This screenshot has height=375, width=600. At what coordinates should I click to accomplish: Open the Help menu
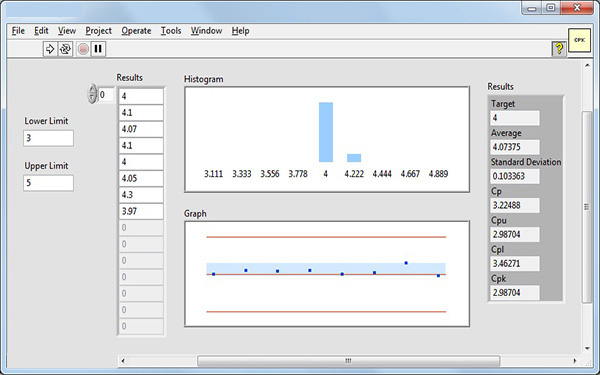pos(240,31)
